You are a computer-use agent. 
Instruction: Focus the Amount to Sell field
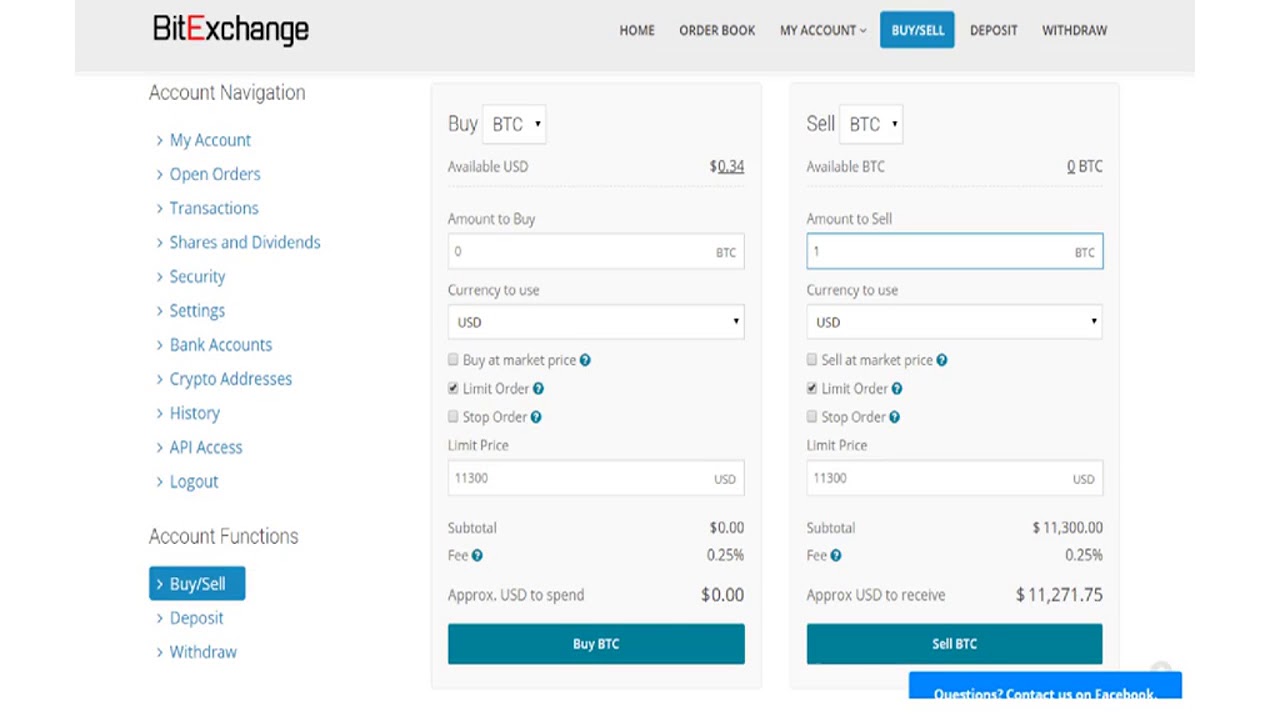coord(955,251)
